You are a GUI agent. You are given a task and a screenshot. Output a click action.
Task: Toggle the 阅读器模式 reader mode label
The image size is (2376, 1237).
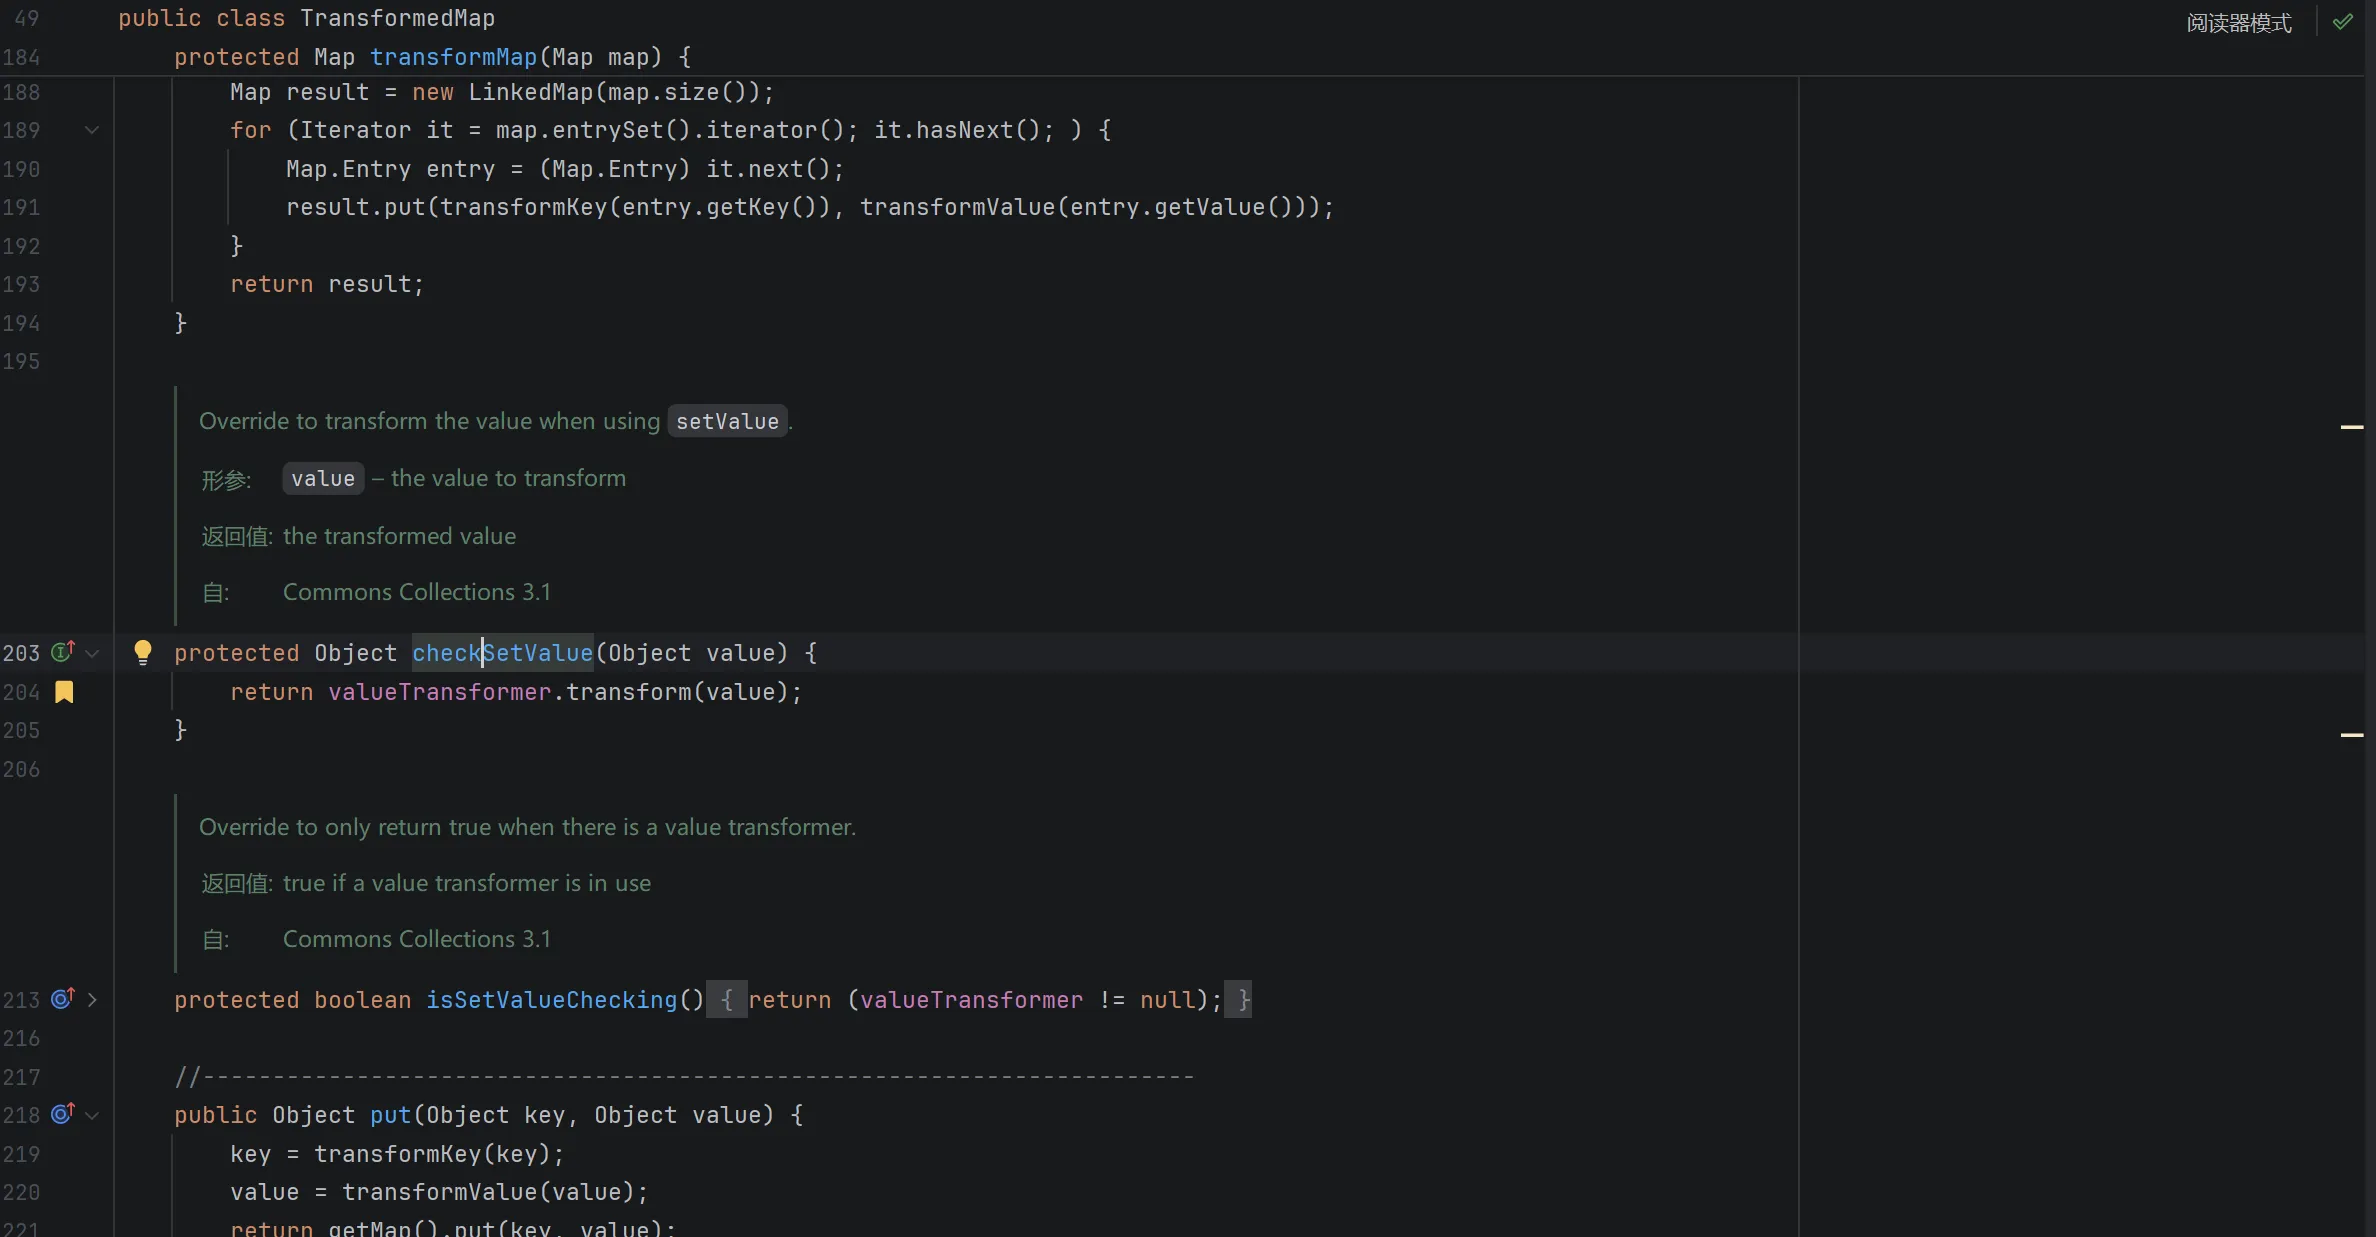point(2238,23)
